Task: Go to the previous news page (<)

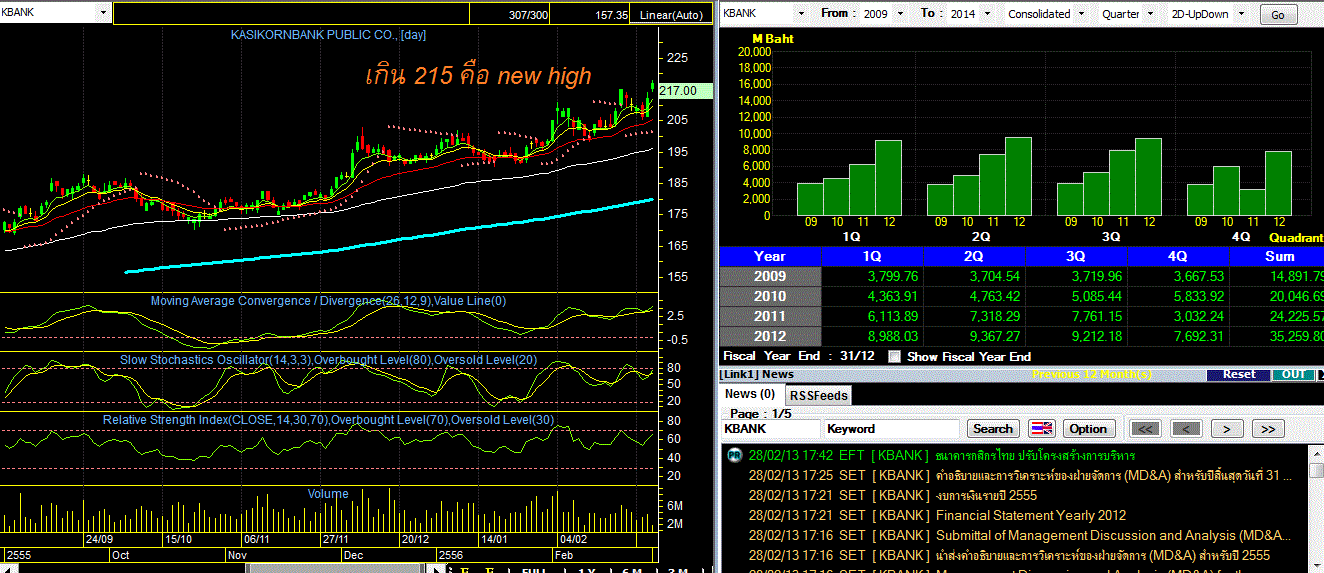Action: point(1186,429)
